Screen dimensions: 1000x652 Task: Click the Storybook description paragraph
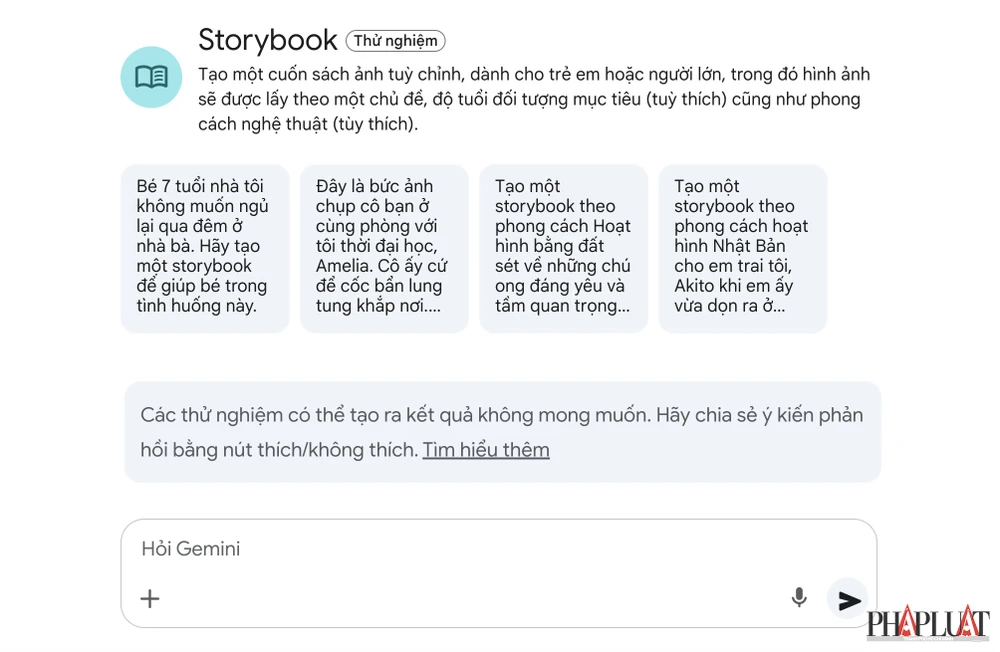(x=534, y=99)
